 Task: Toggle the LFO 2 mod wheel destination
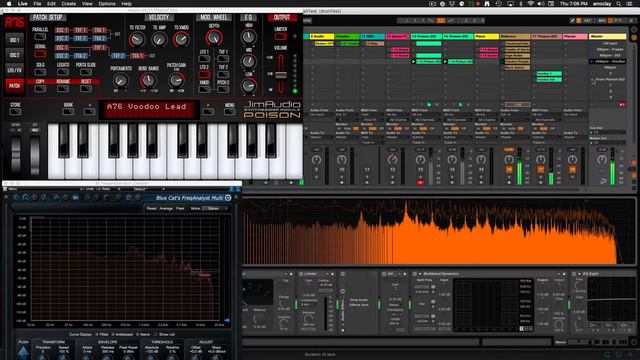(x=204, y=74)
